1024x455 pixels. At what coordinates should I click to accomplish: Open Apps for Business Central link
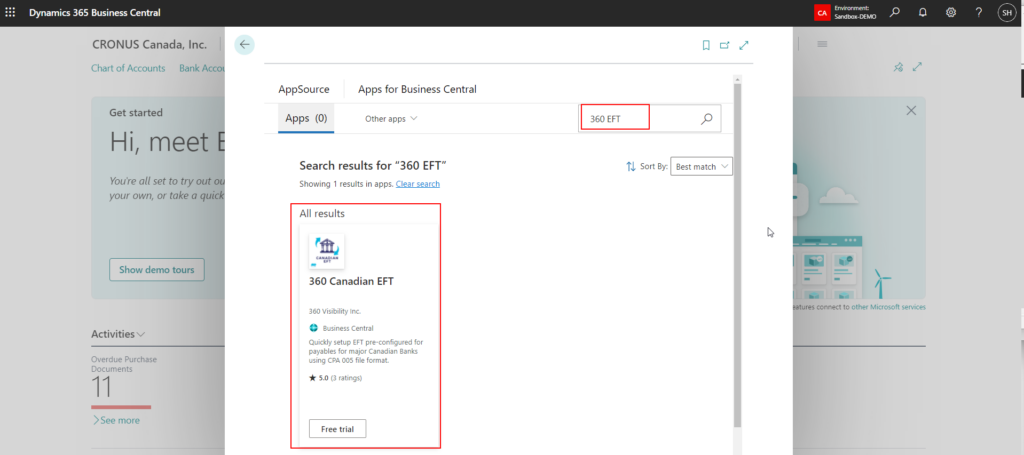coord(417,89)
